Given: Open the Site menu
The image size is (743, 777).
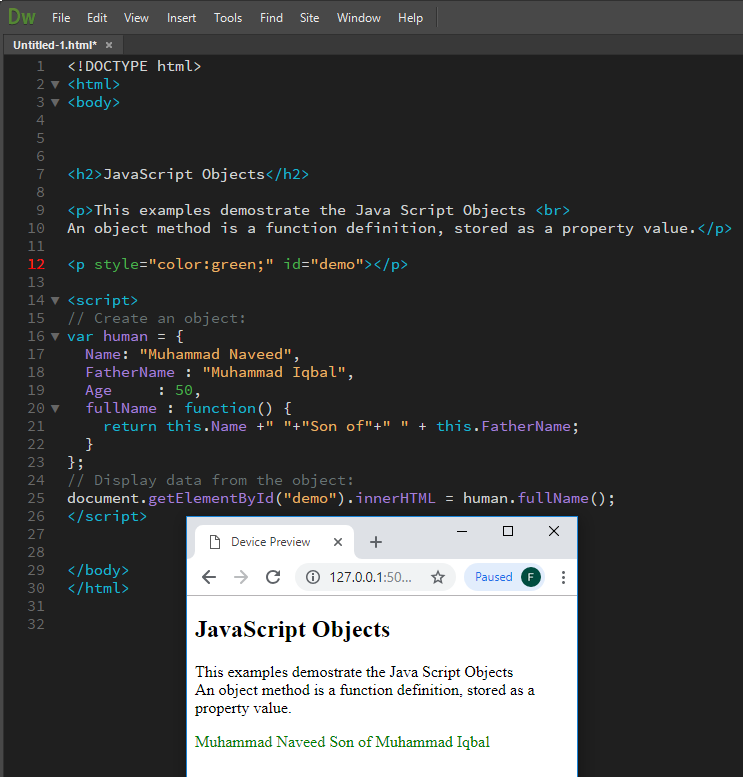Looking at the screenshot, I should point(309,18).
